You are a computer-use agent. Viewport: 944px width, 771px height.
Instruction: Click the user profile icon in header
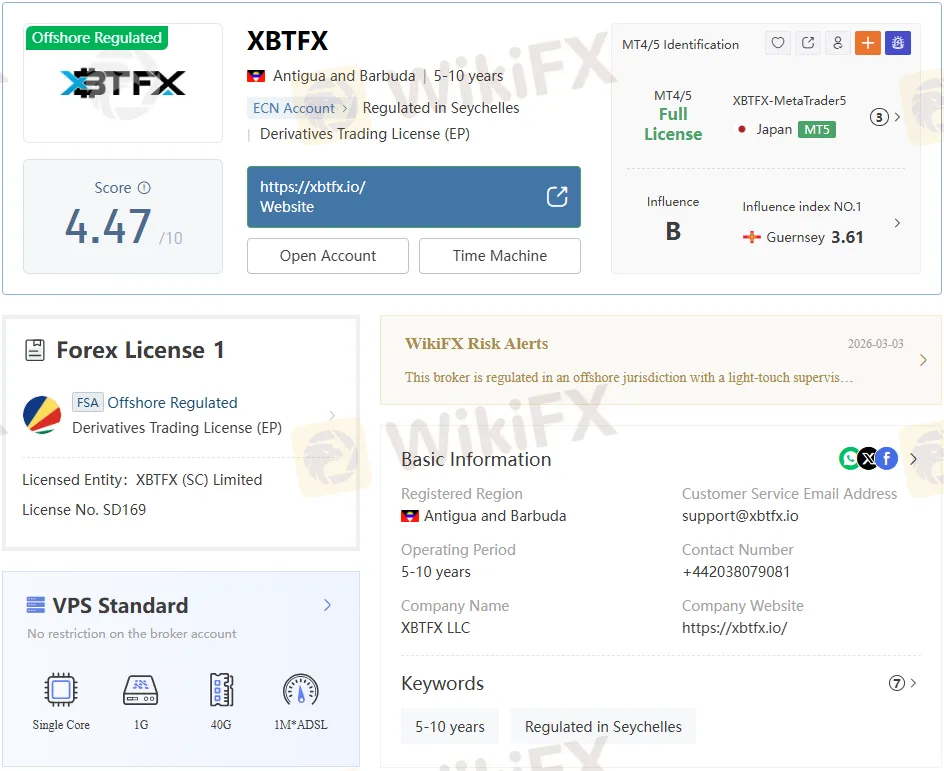[x=837, y=43]
